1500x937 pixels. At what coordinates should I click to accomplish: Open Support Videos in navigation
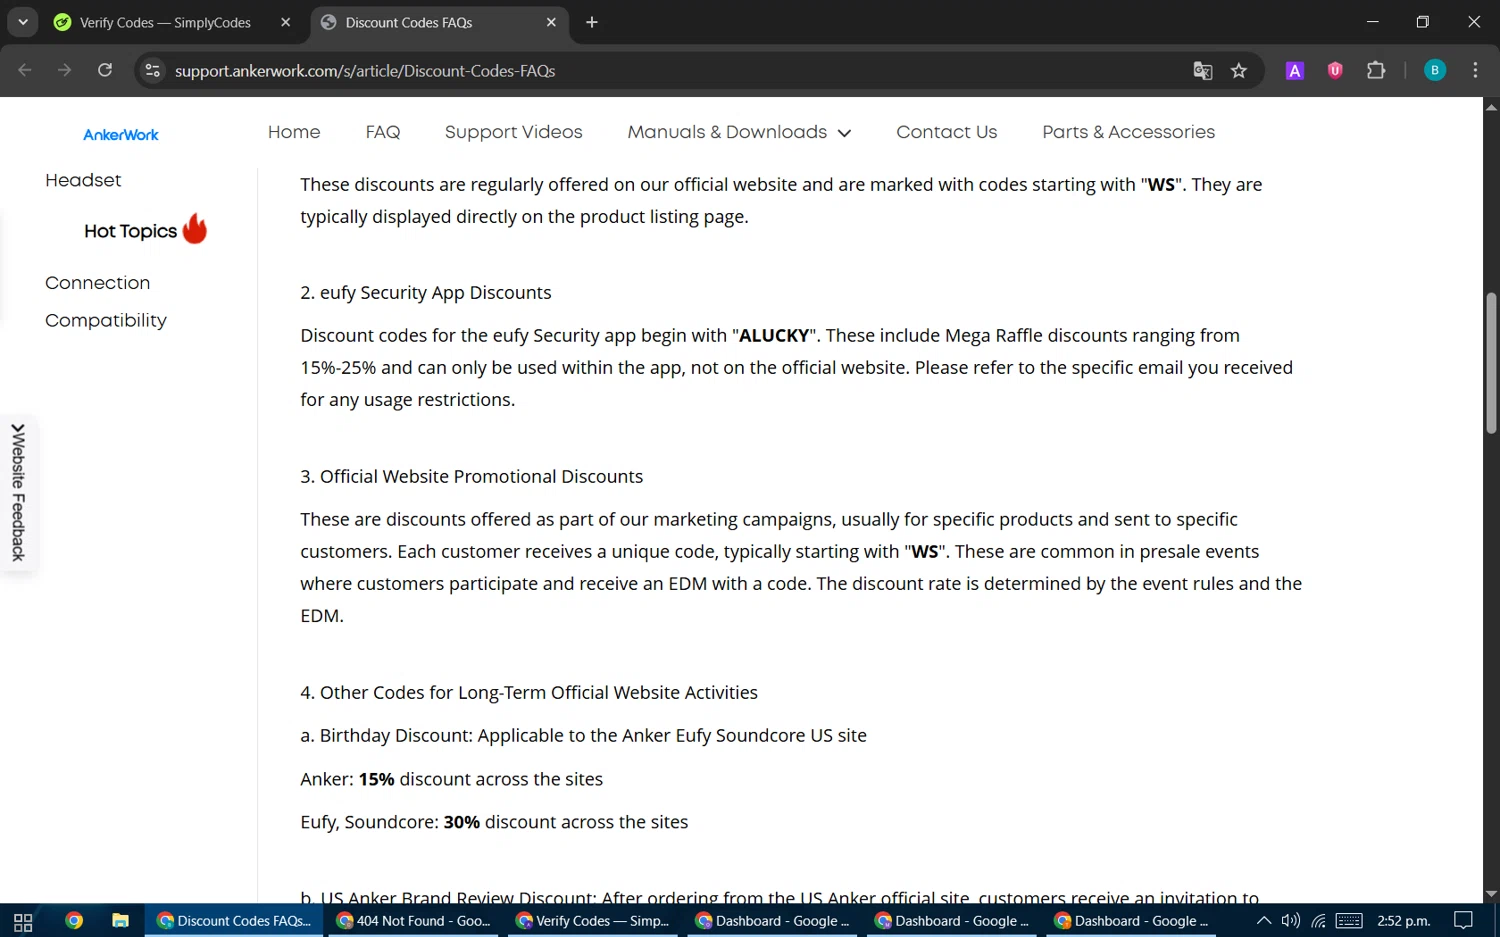514,132
